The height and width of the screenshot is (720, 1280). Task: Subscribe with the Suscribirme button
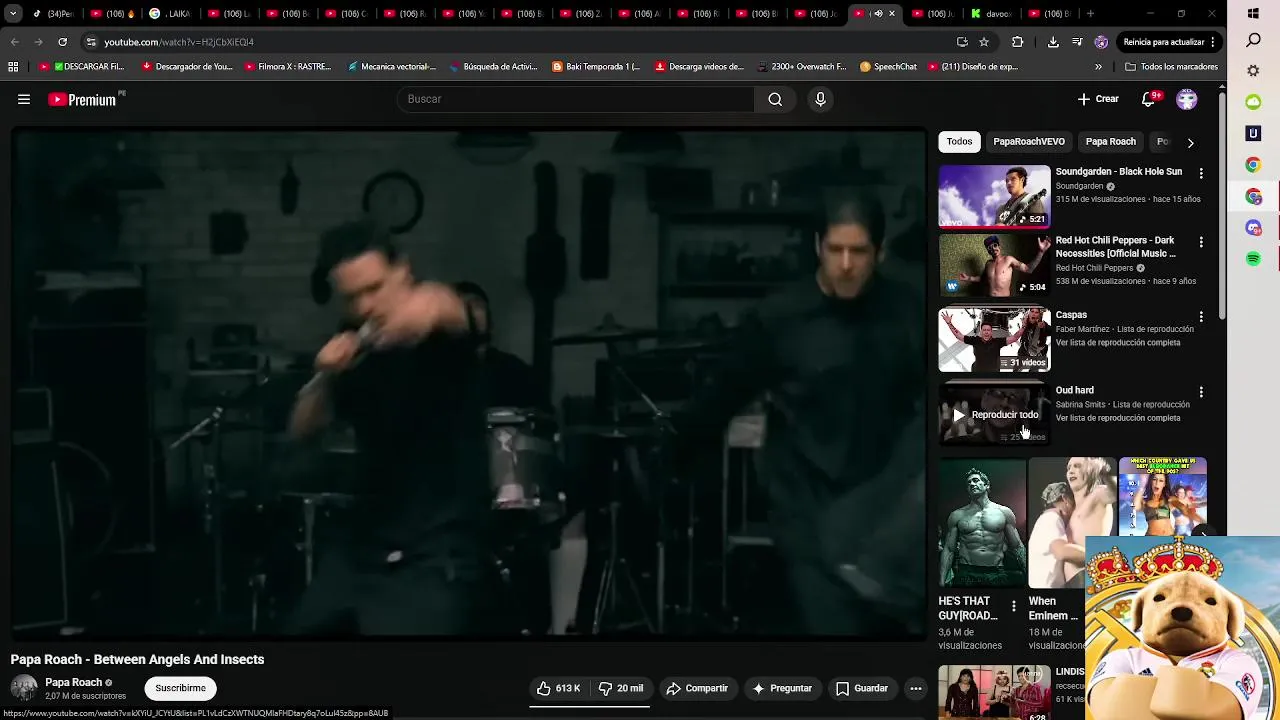[180, 688]
